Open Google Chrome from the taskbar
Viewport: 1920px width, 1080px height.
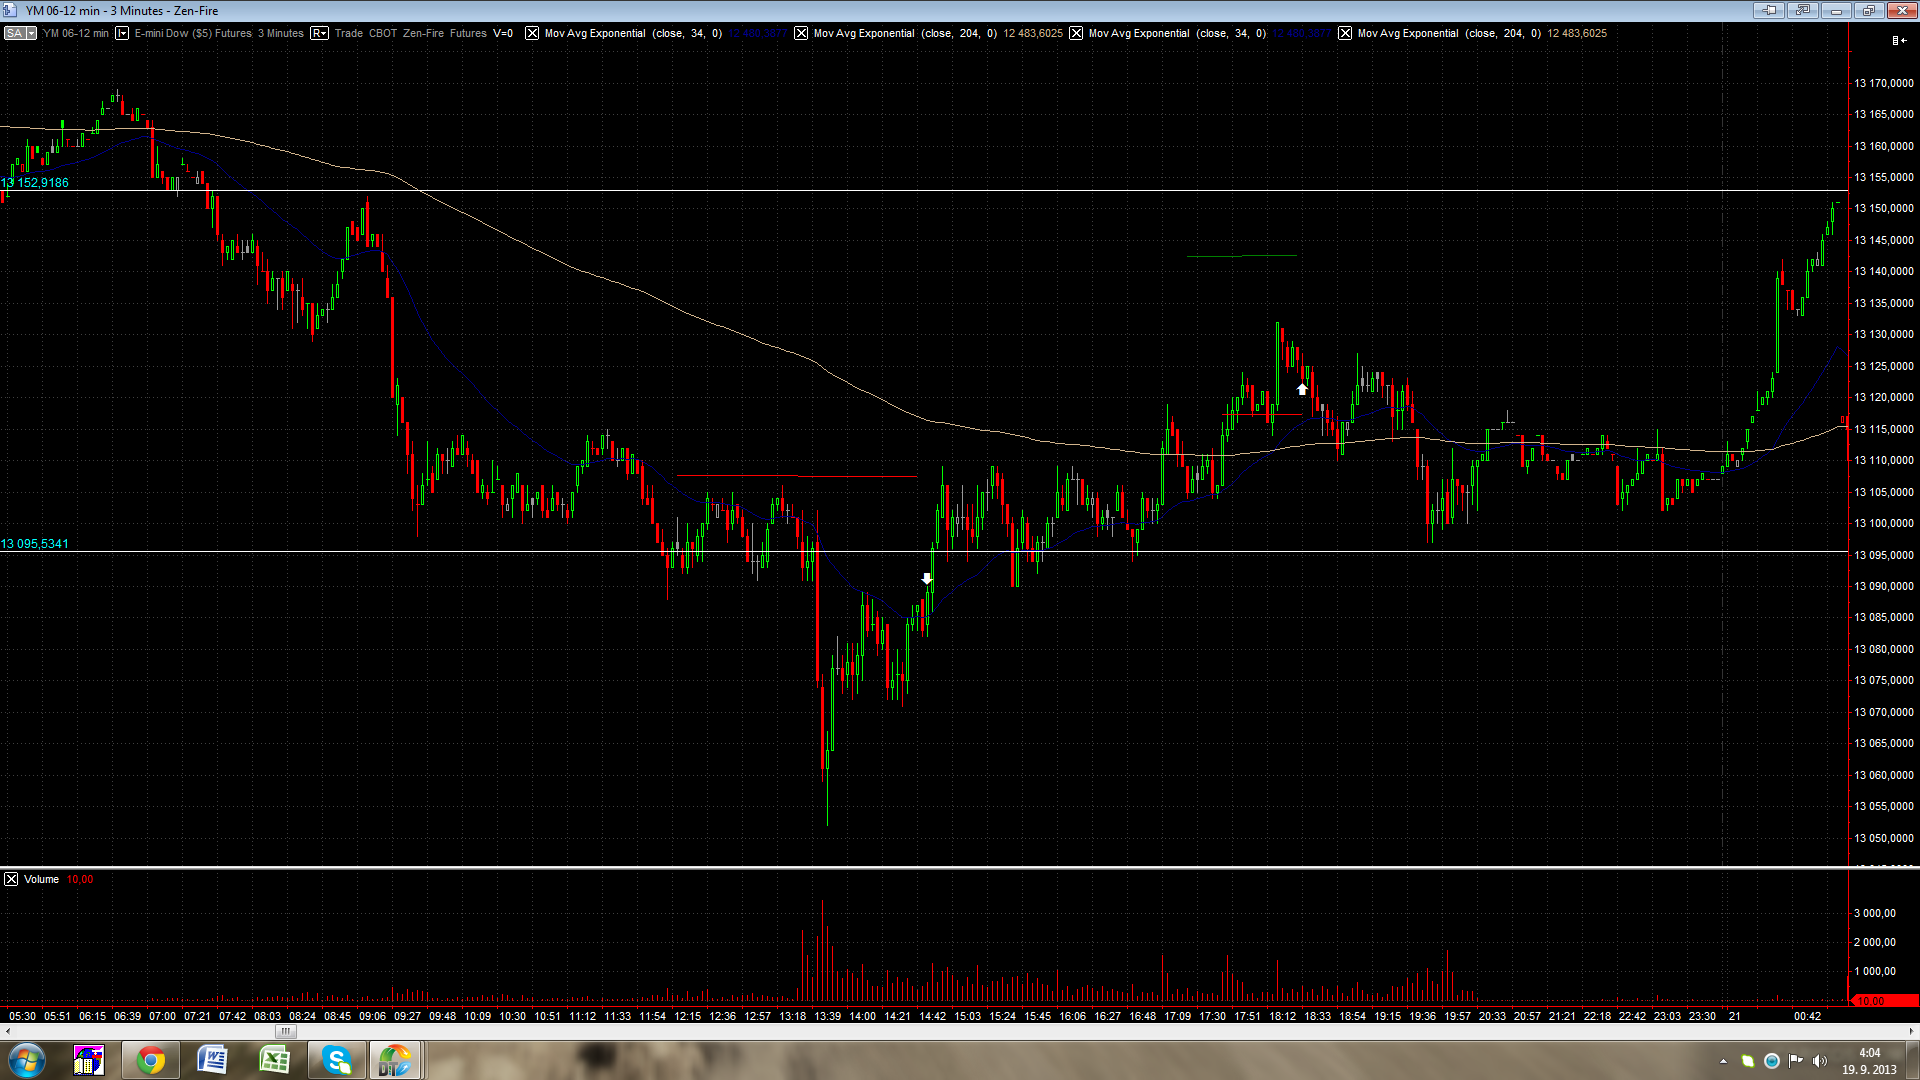151,1060
